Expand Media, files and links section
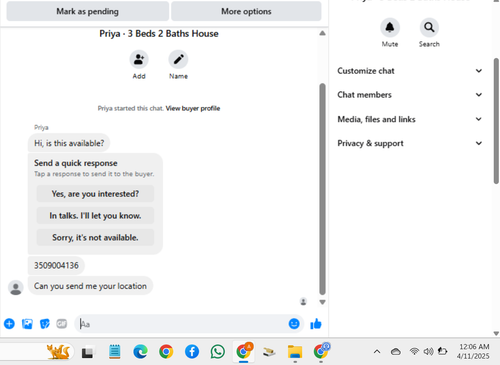500x365 pixels. click(410, 119)
